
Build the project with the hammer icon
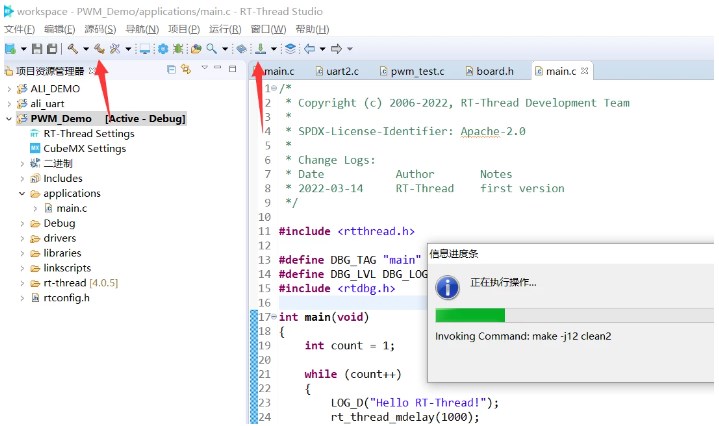(72, 49)
